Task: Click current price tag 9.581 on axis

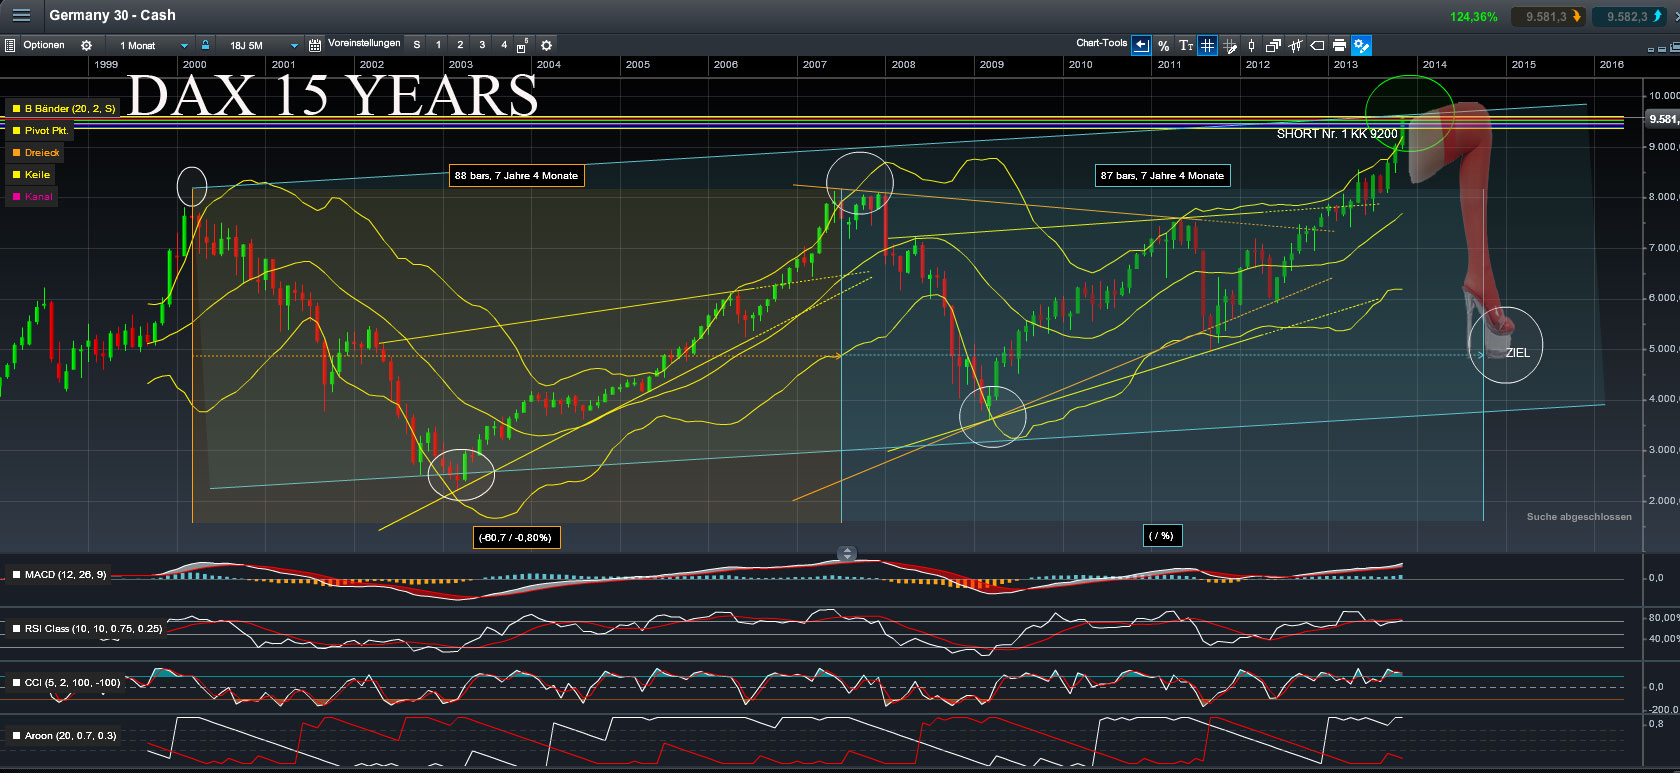Action: tap(1663, 119)
